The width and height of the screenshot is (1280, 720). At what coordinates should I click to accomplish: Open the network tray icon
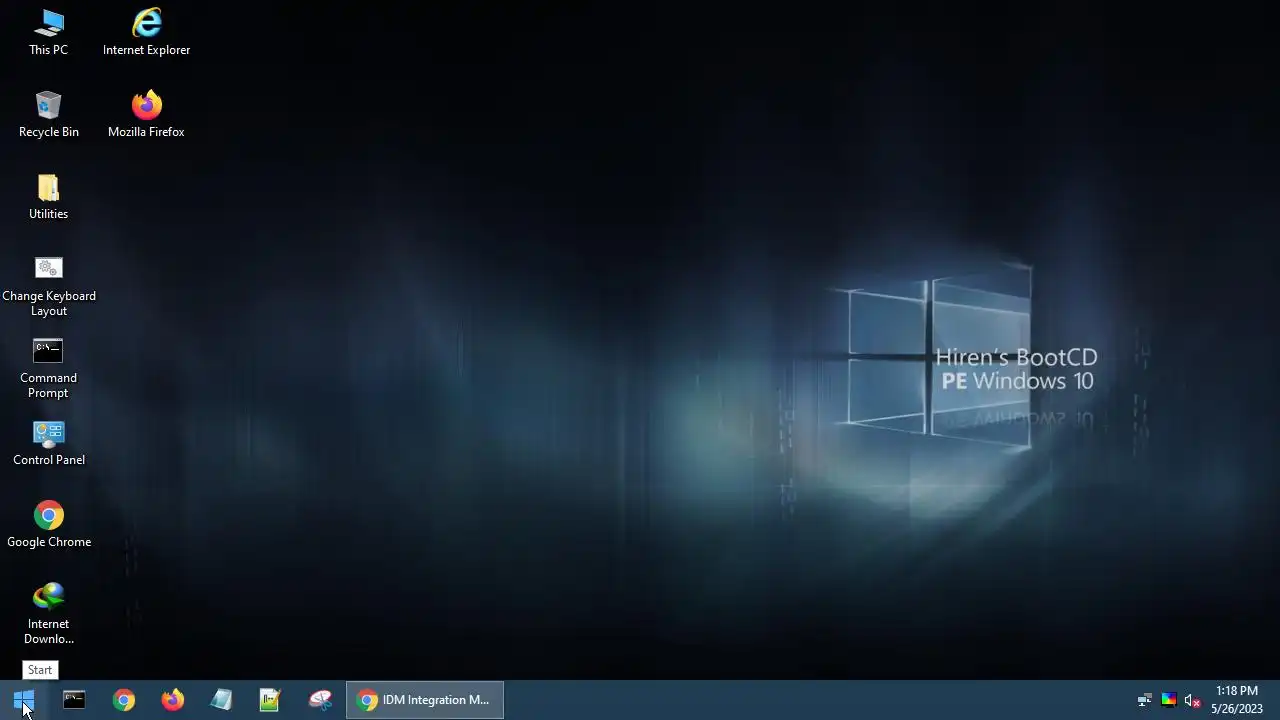click(1145, 700)
